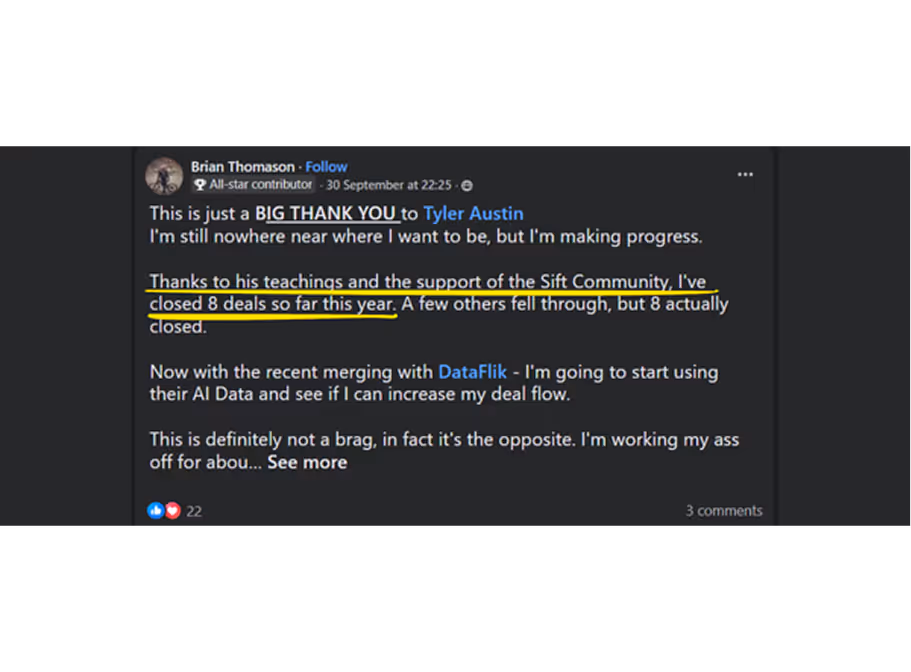Open the three-dot post options menu
Viewport: 911px width, 672px height.
745,174
